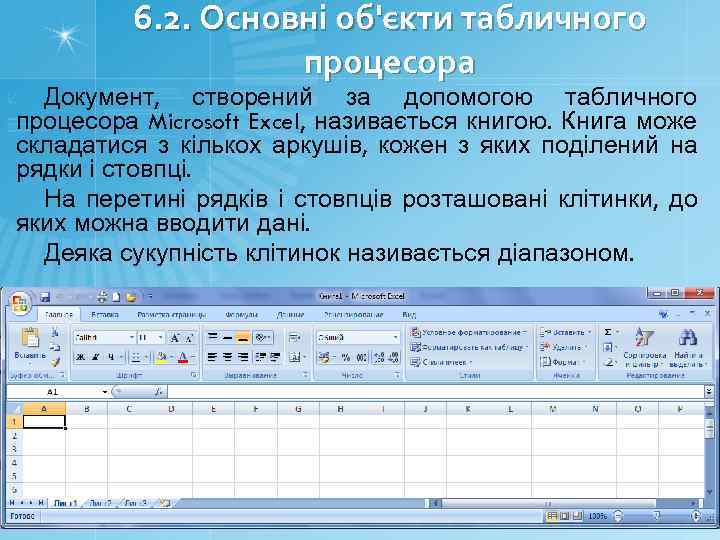Image resolution: width=720 pixels, height=540 pixels.
Task: Click the Cut scissors icon
Action: 55,332
